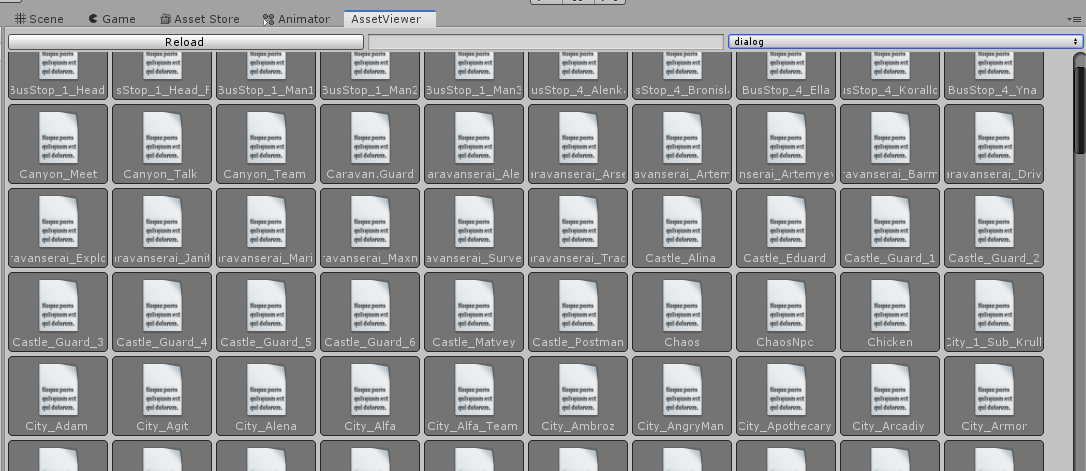Select the City_Armor dialog asset
The height and width of the screenshot is (471, 1086).
pos(994,396)
